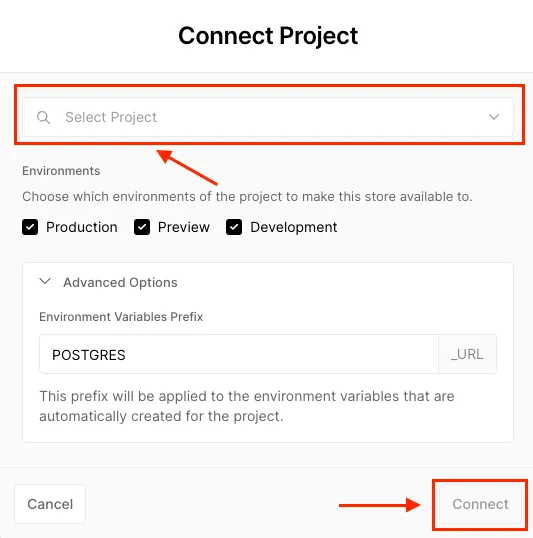Disable the Development environment checkbox
The image size is (533, 538).
pyautogui.click(x=234, y=227)
